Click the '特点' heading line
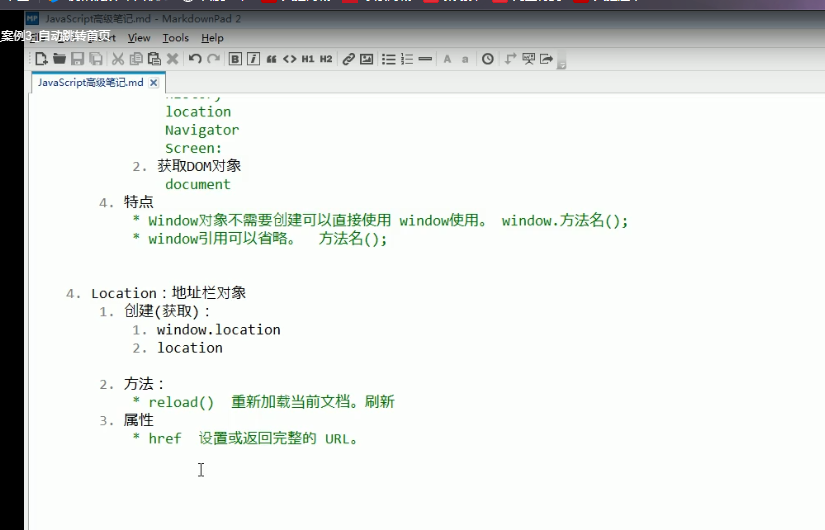The height and width of the screenshot is (530, 825). 139,203
